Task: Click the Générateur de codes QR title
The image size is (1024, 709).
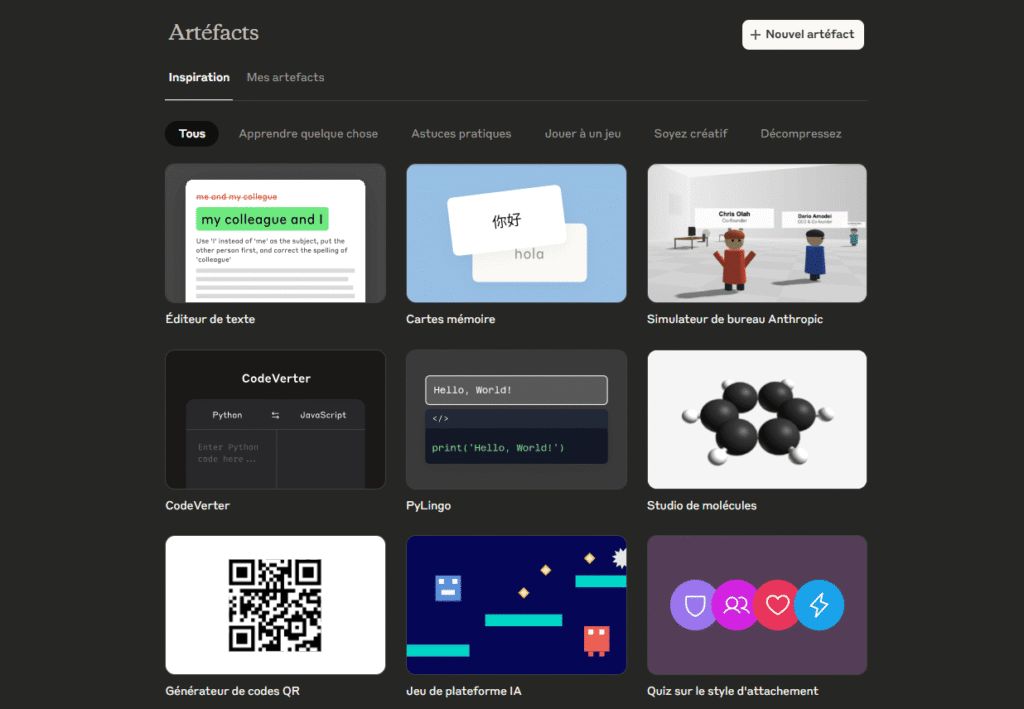Action: pos(232,691)
